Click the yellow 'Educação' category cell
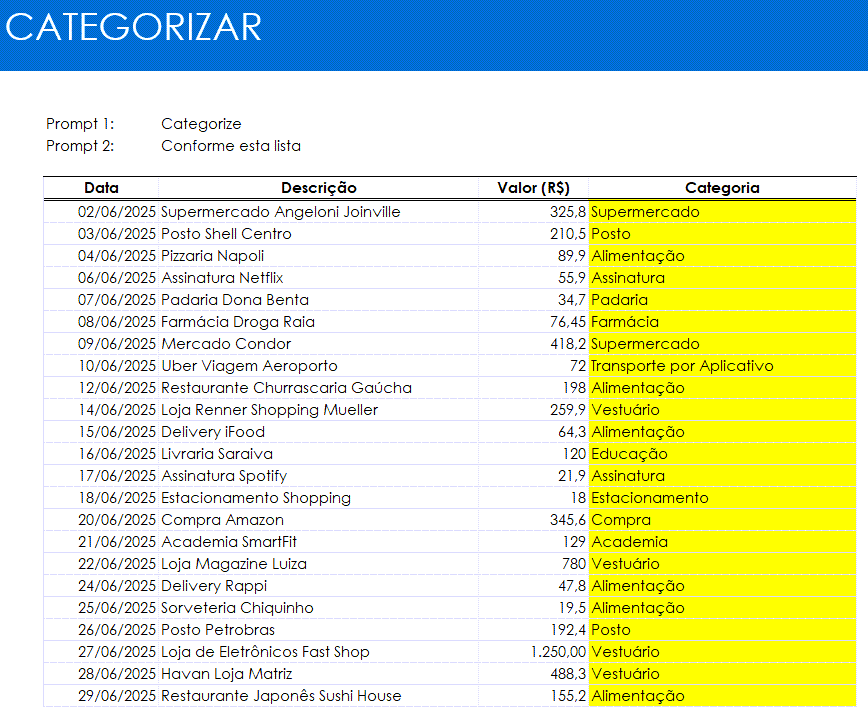The width and height of the screenshot is (868, 716). pyautogui.click(x=629, y=454)
